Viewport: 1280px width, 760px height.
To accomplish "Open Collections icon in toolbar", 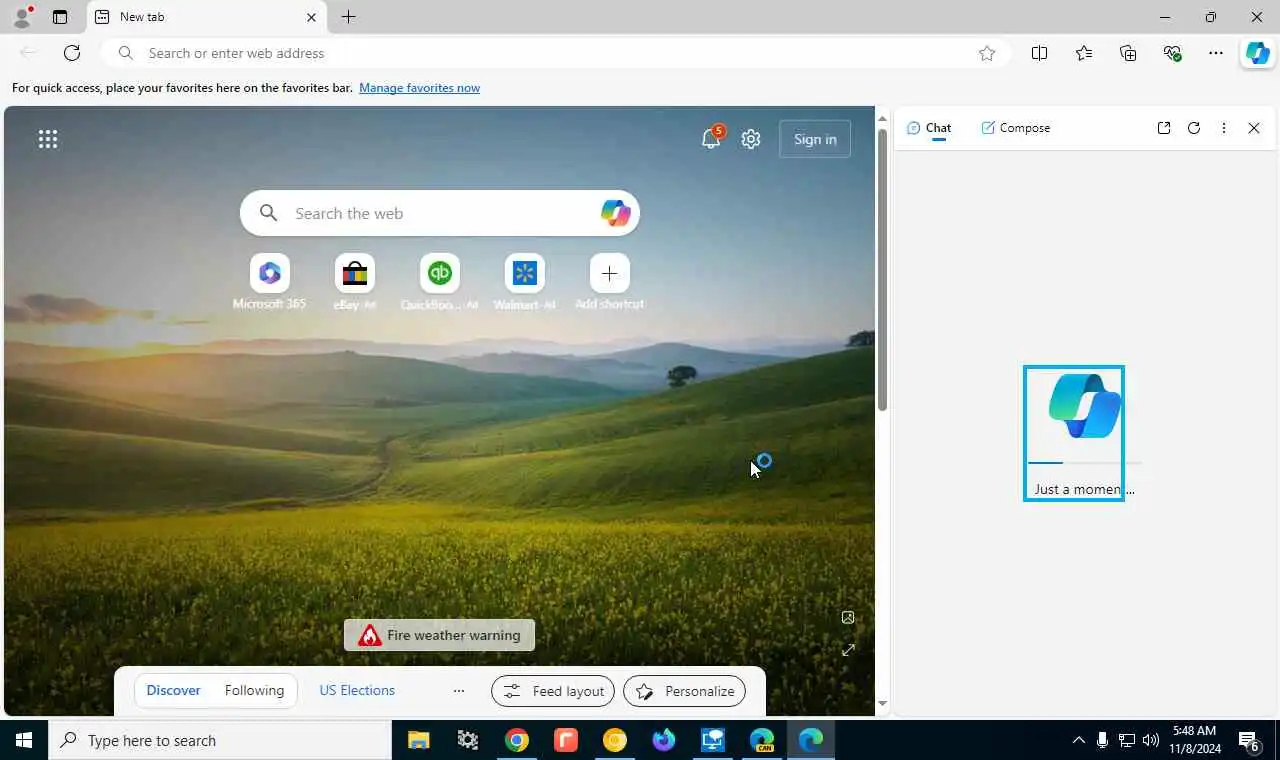I will click(1128, 53).
